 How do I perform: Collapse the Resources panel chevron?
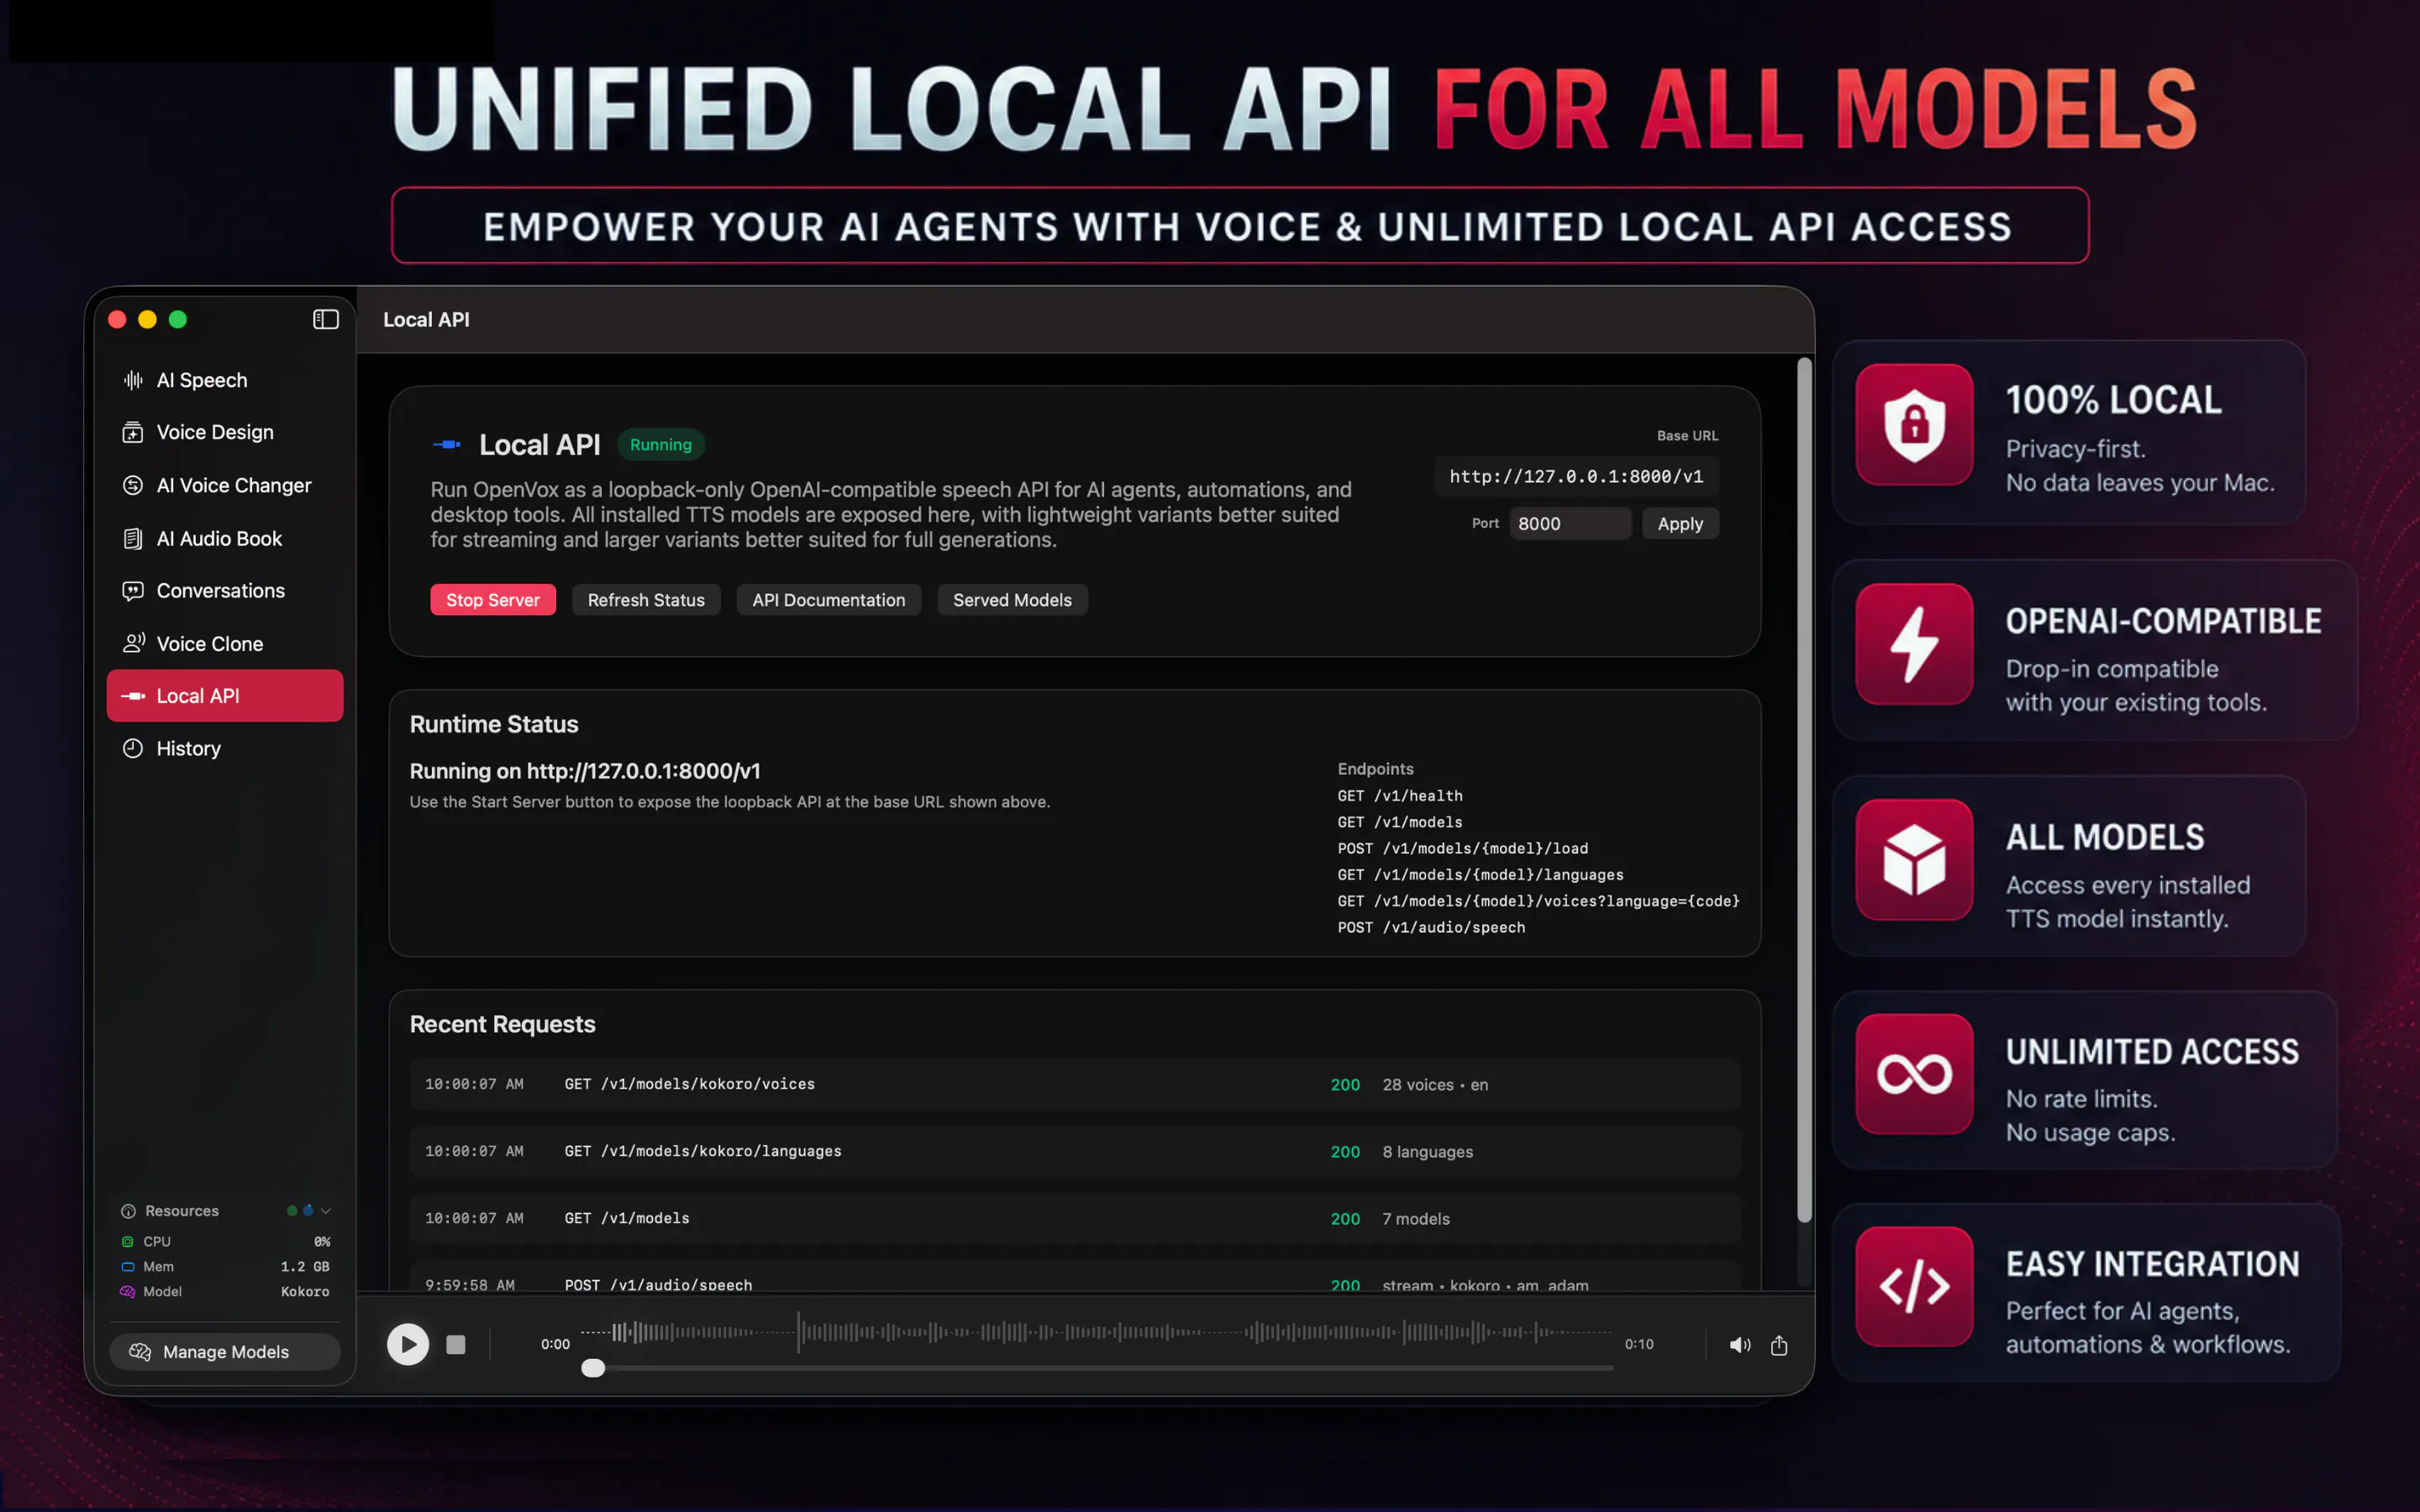(x=326, y=1211)
